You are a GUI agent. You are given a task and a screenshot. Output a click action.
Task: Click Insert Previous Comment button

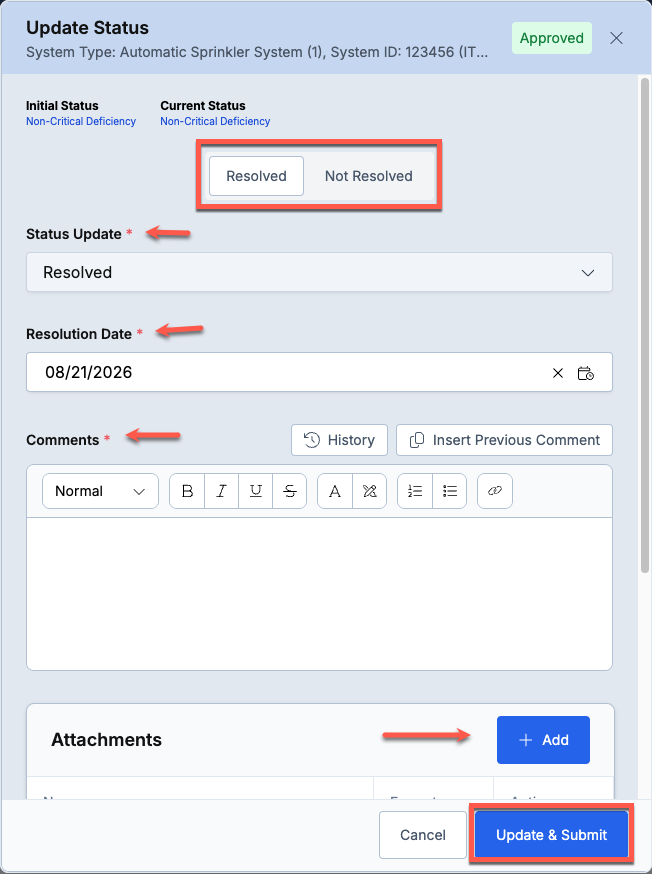504,440
